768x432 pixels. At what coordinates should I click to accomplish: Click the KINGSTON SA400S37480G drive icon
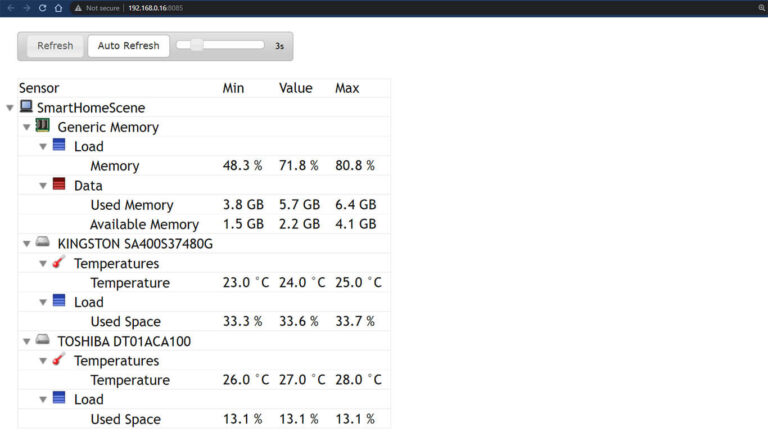[43, 243]
